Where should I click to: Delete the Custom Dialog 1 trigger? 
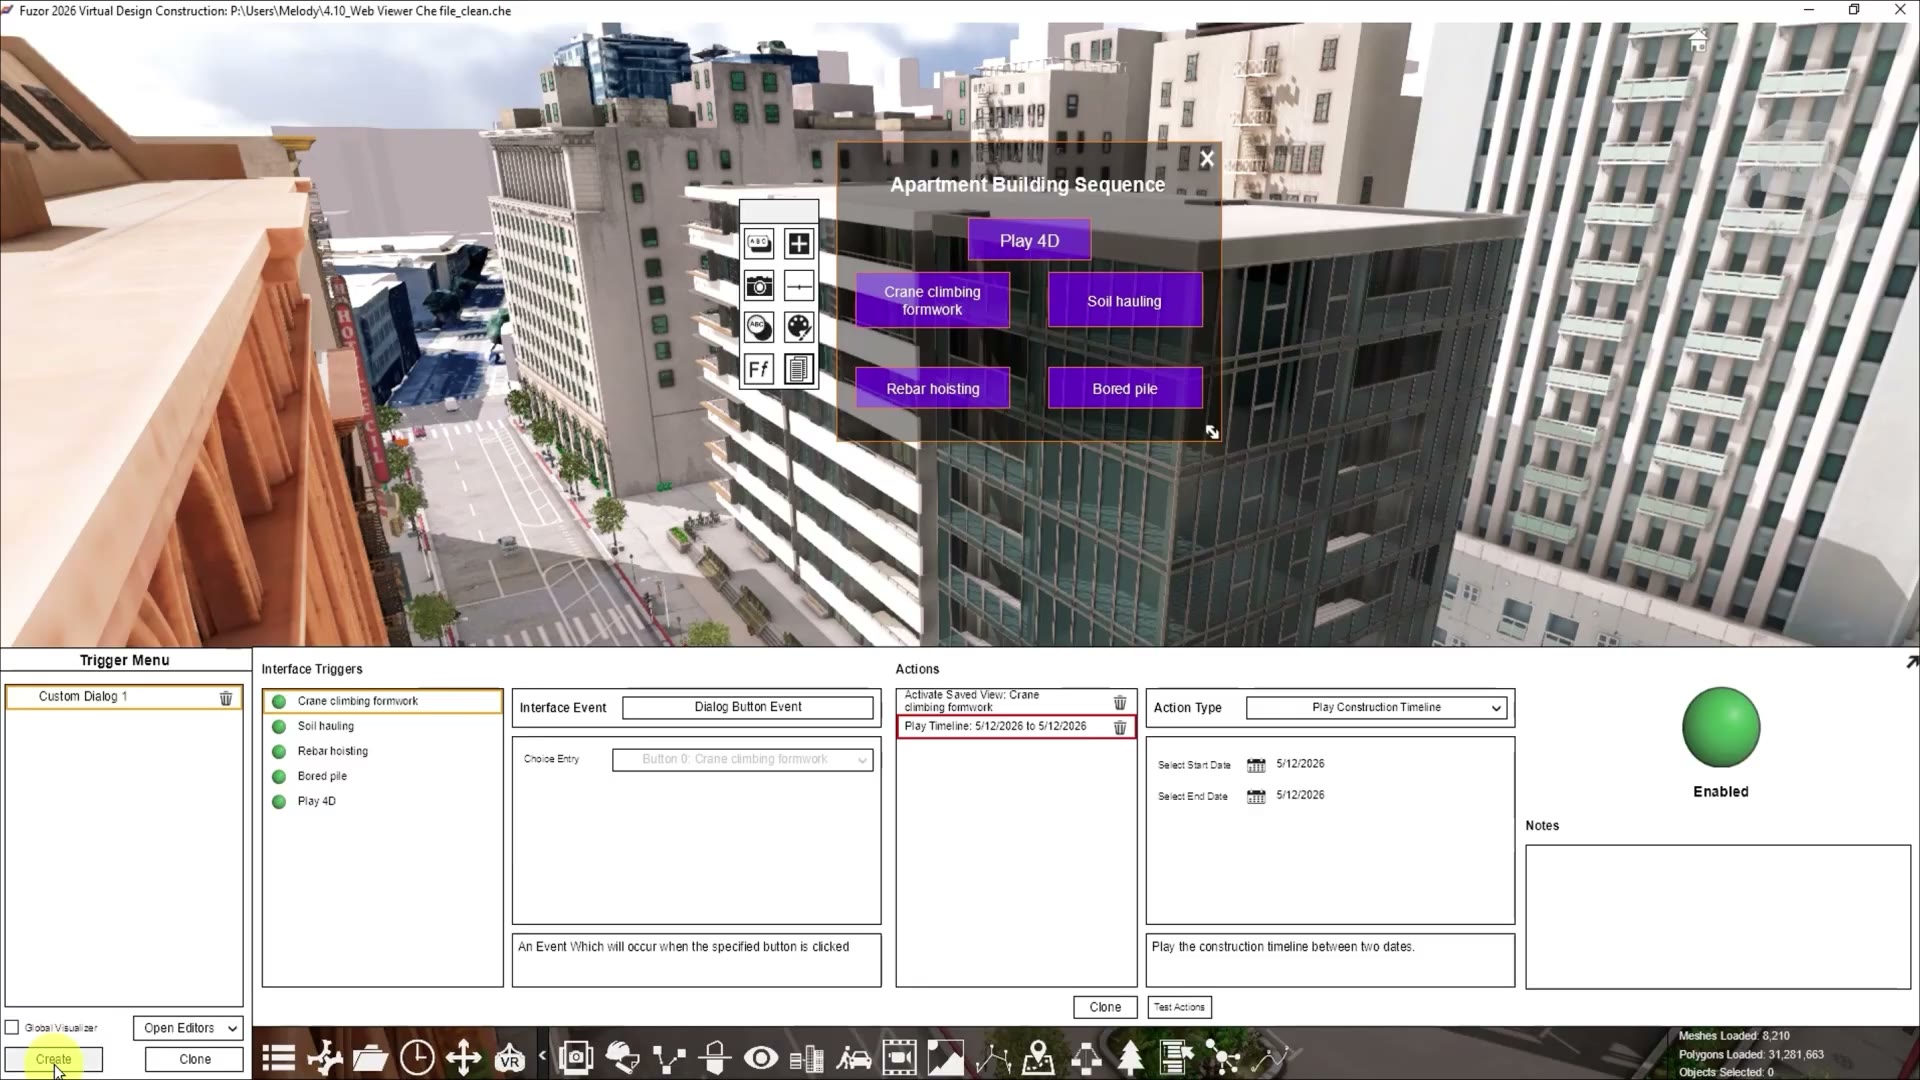(226, 698)
